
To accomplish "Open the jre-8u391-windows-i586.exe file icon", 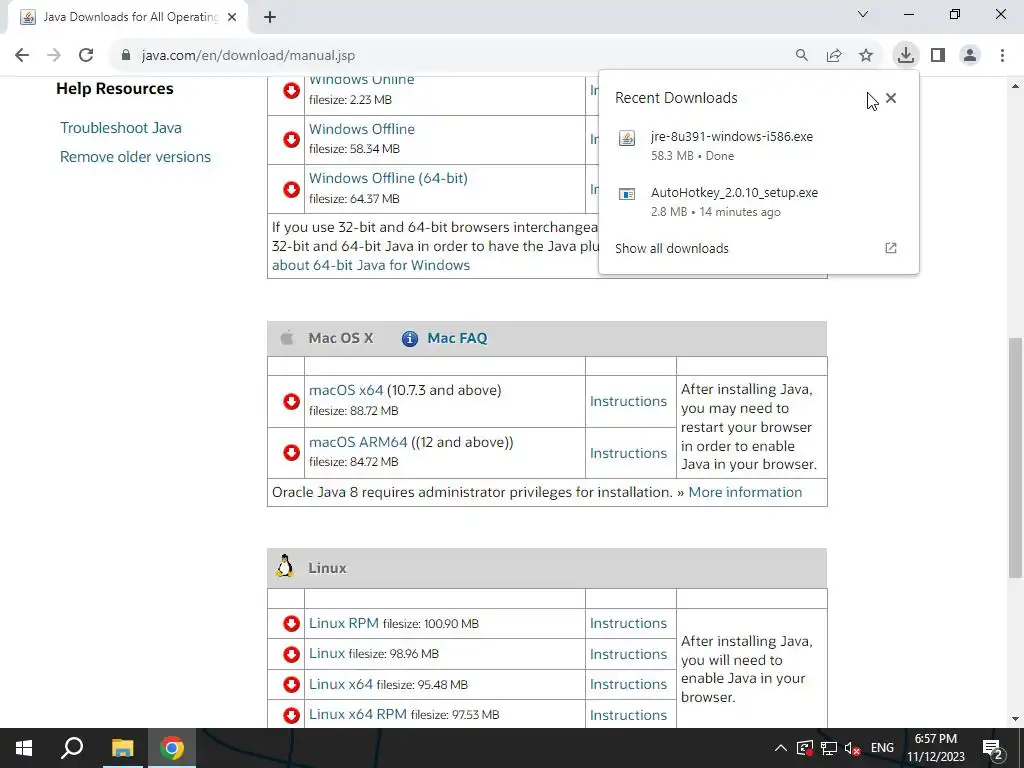I will pyautogui.click(x=627, y=138).
